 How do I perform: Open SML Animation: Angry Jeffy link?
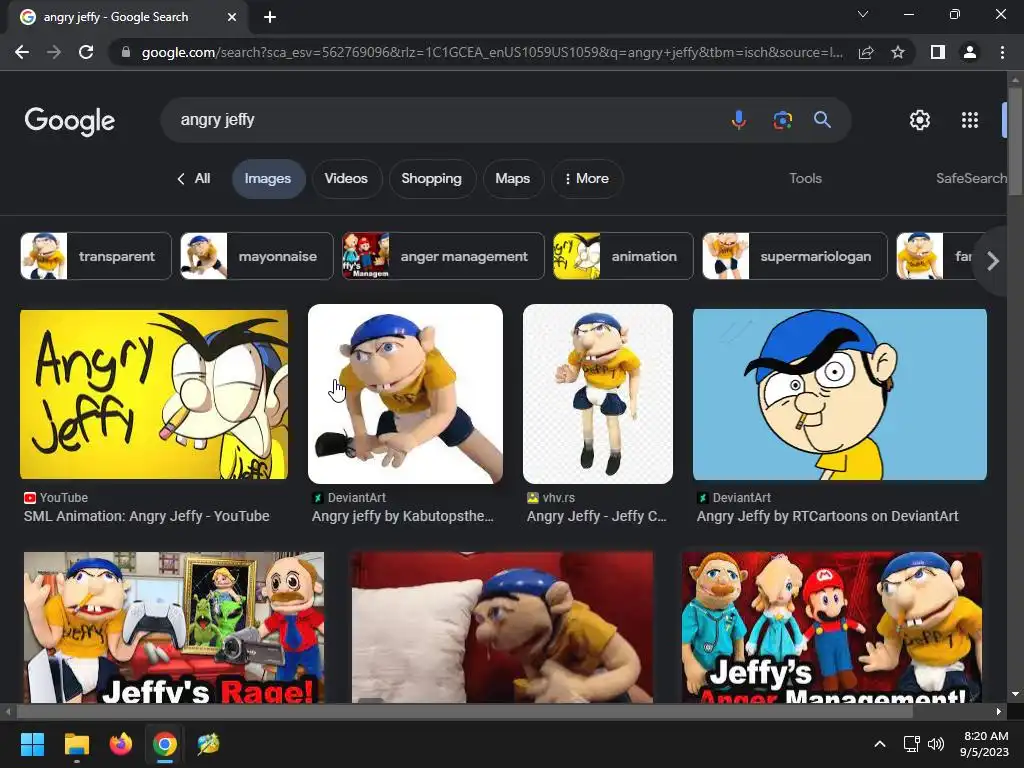point(146,516)
